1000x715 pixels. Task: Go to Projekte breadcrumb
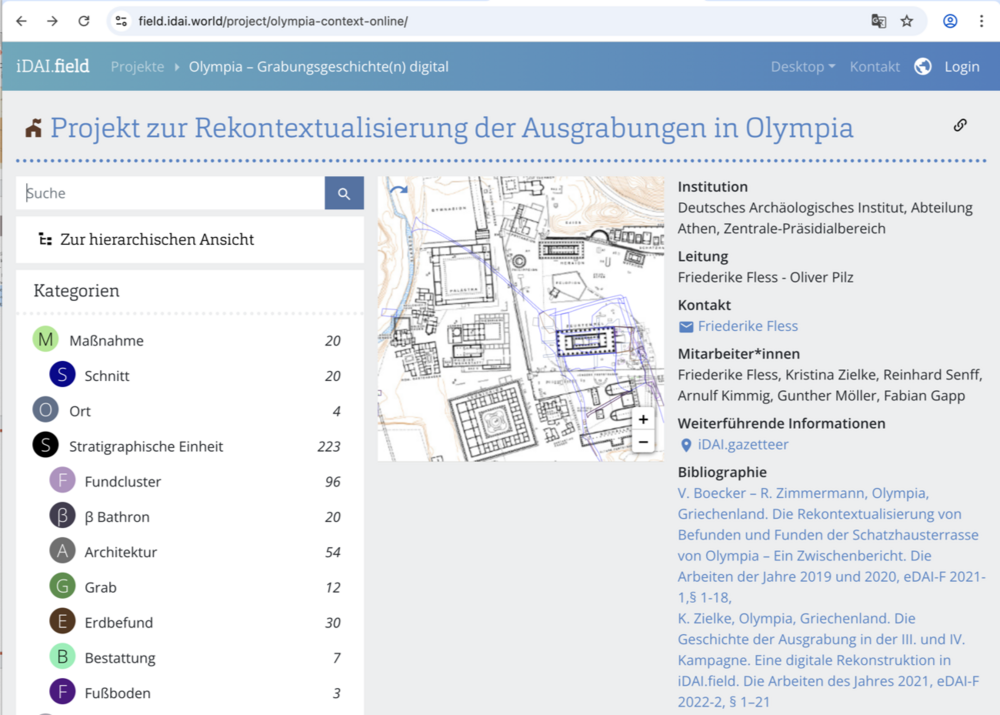[x=137, y=67]
